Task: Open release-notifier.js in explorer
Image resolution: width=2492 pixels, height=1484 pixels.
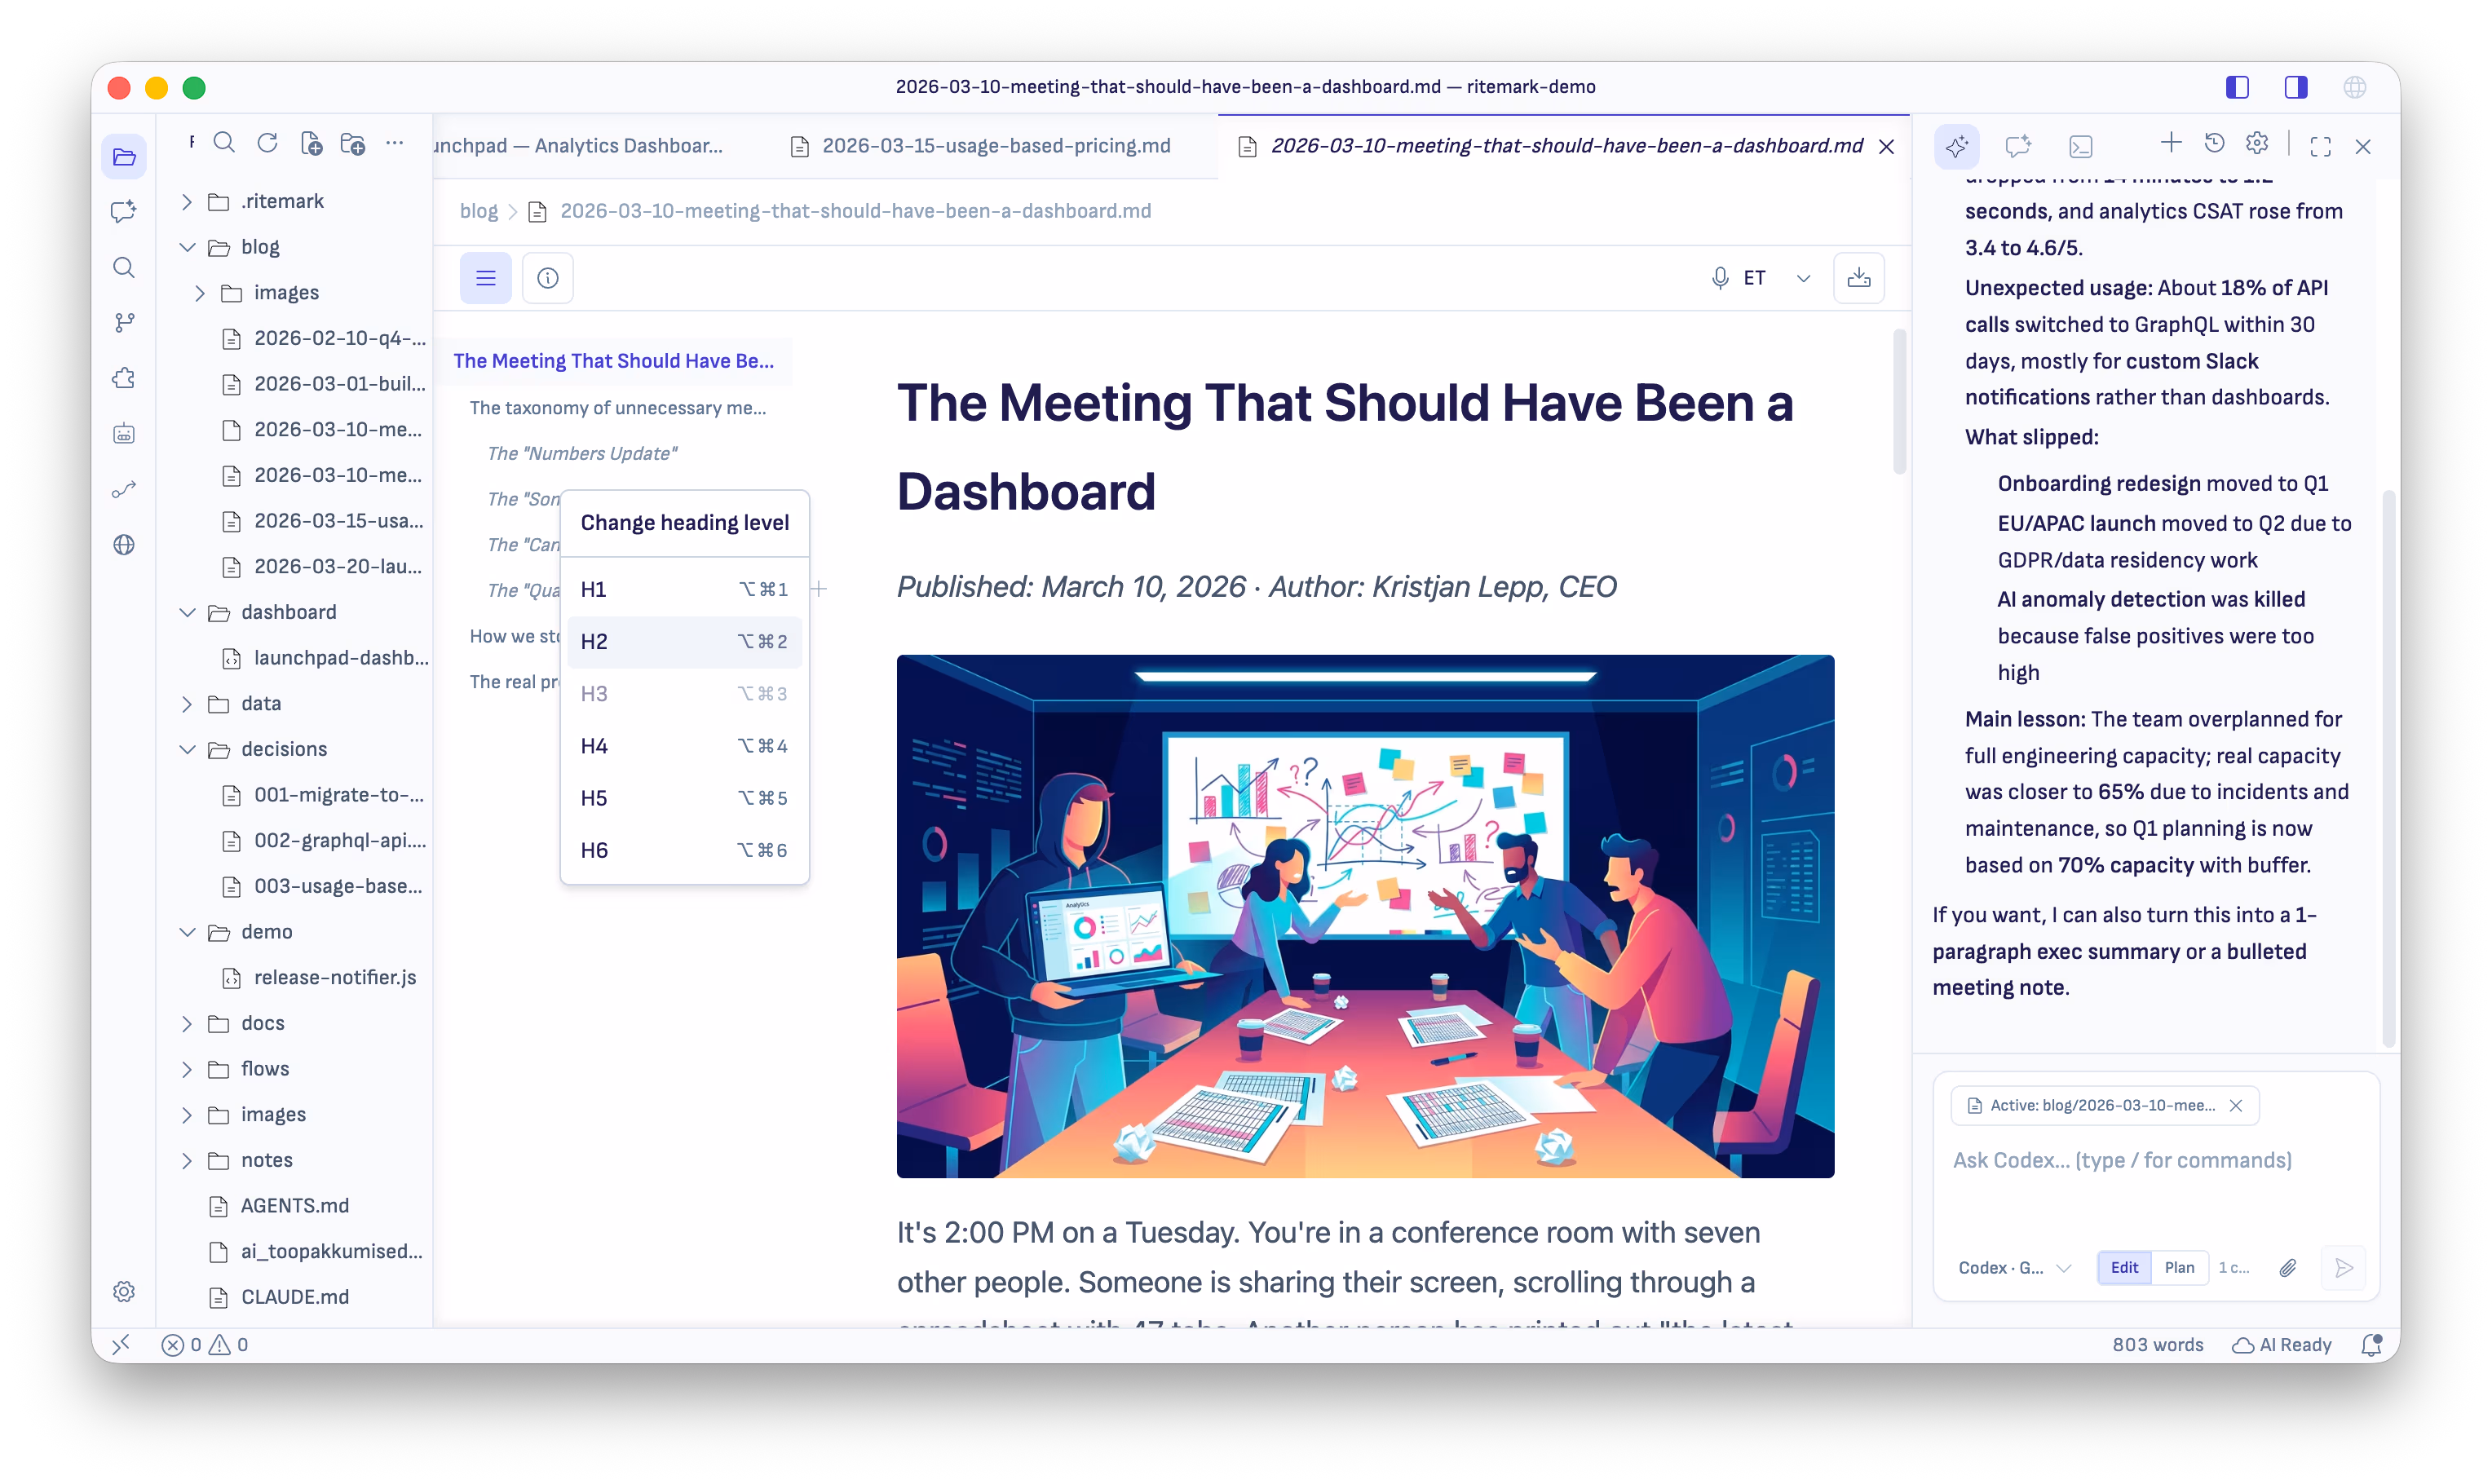Action: coord(334,977)
